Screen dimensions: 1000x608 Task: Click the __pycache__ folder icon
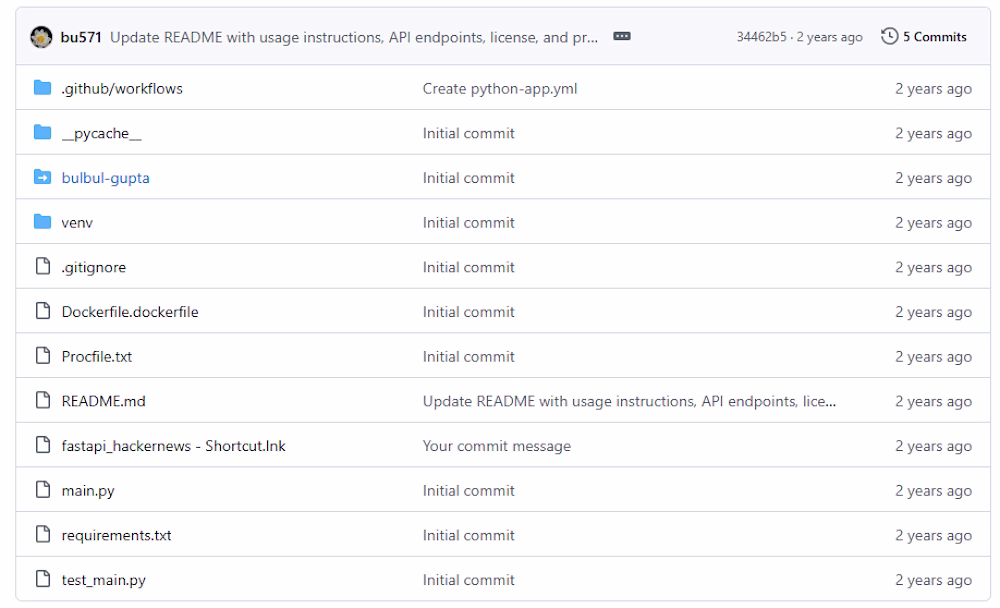click(x=42, y=133)
